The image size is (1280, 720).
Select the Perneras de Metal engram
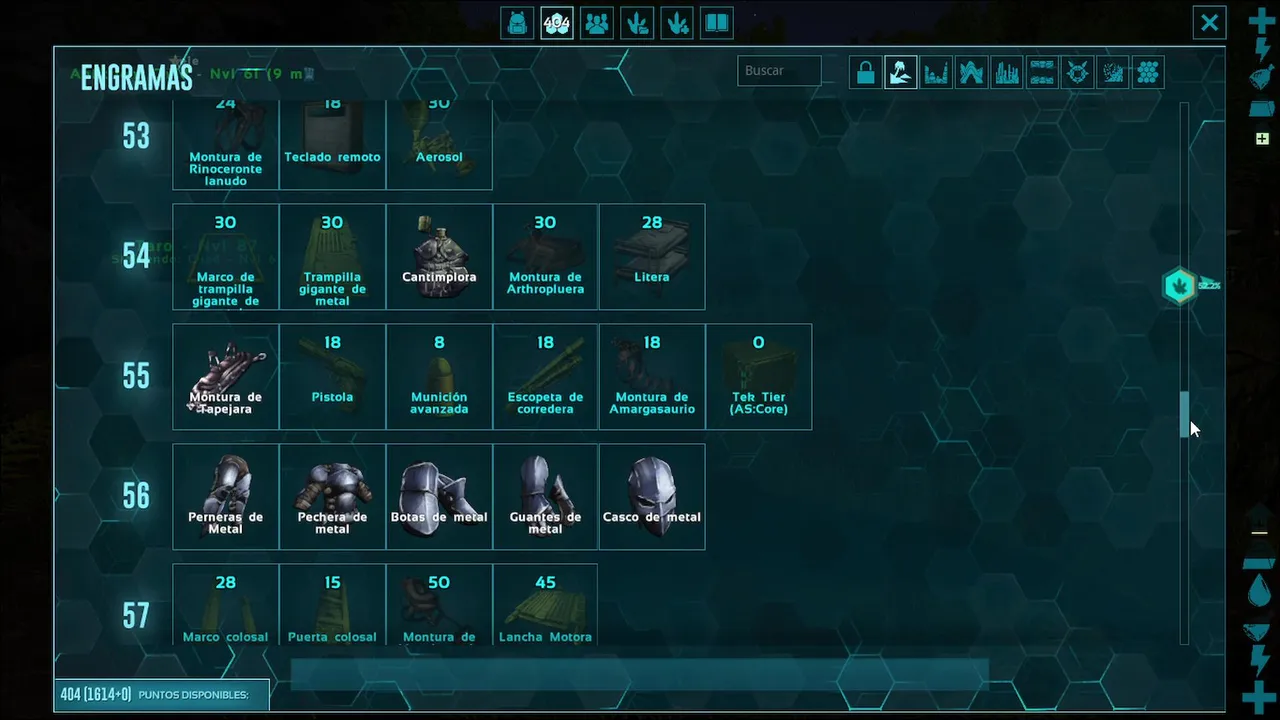(226, 497)
